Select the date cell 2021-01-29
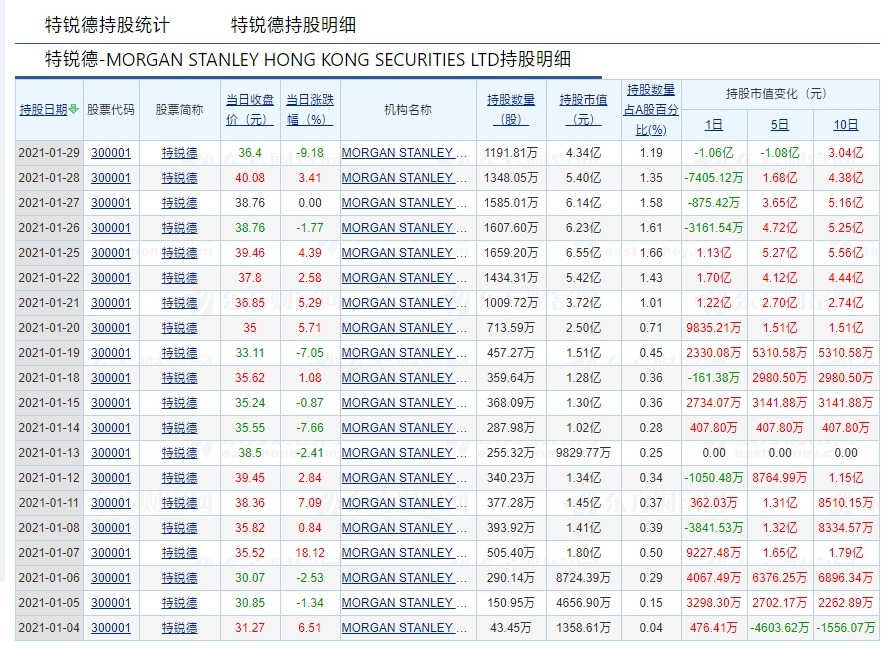884x654 pixels. pos(49,153)
